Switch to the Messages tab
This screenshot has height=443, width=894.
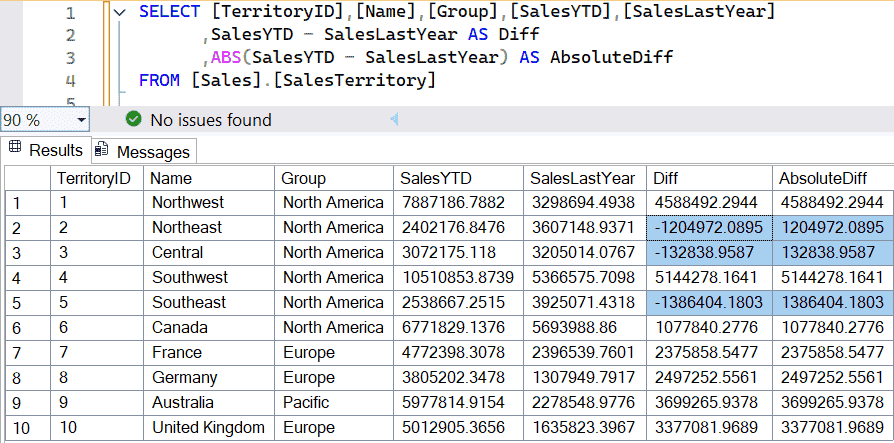pos(144,152)
